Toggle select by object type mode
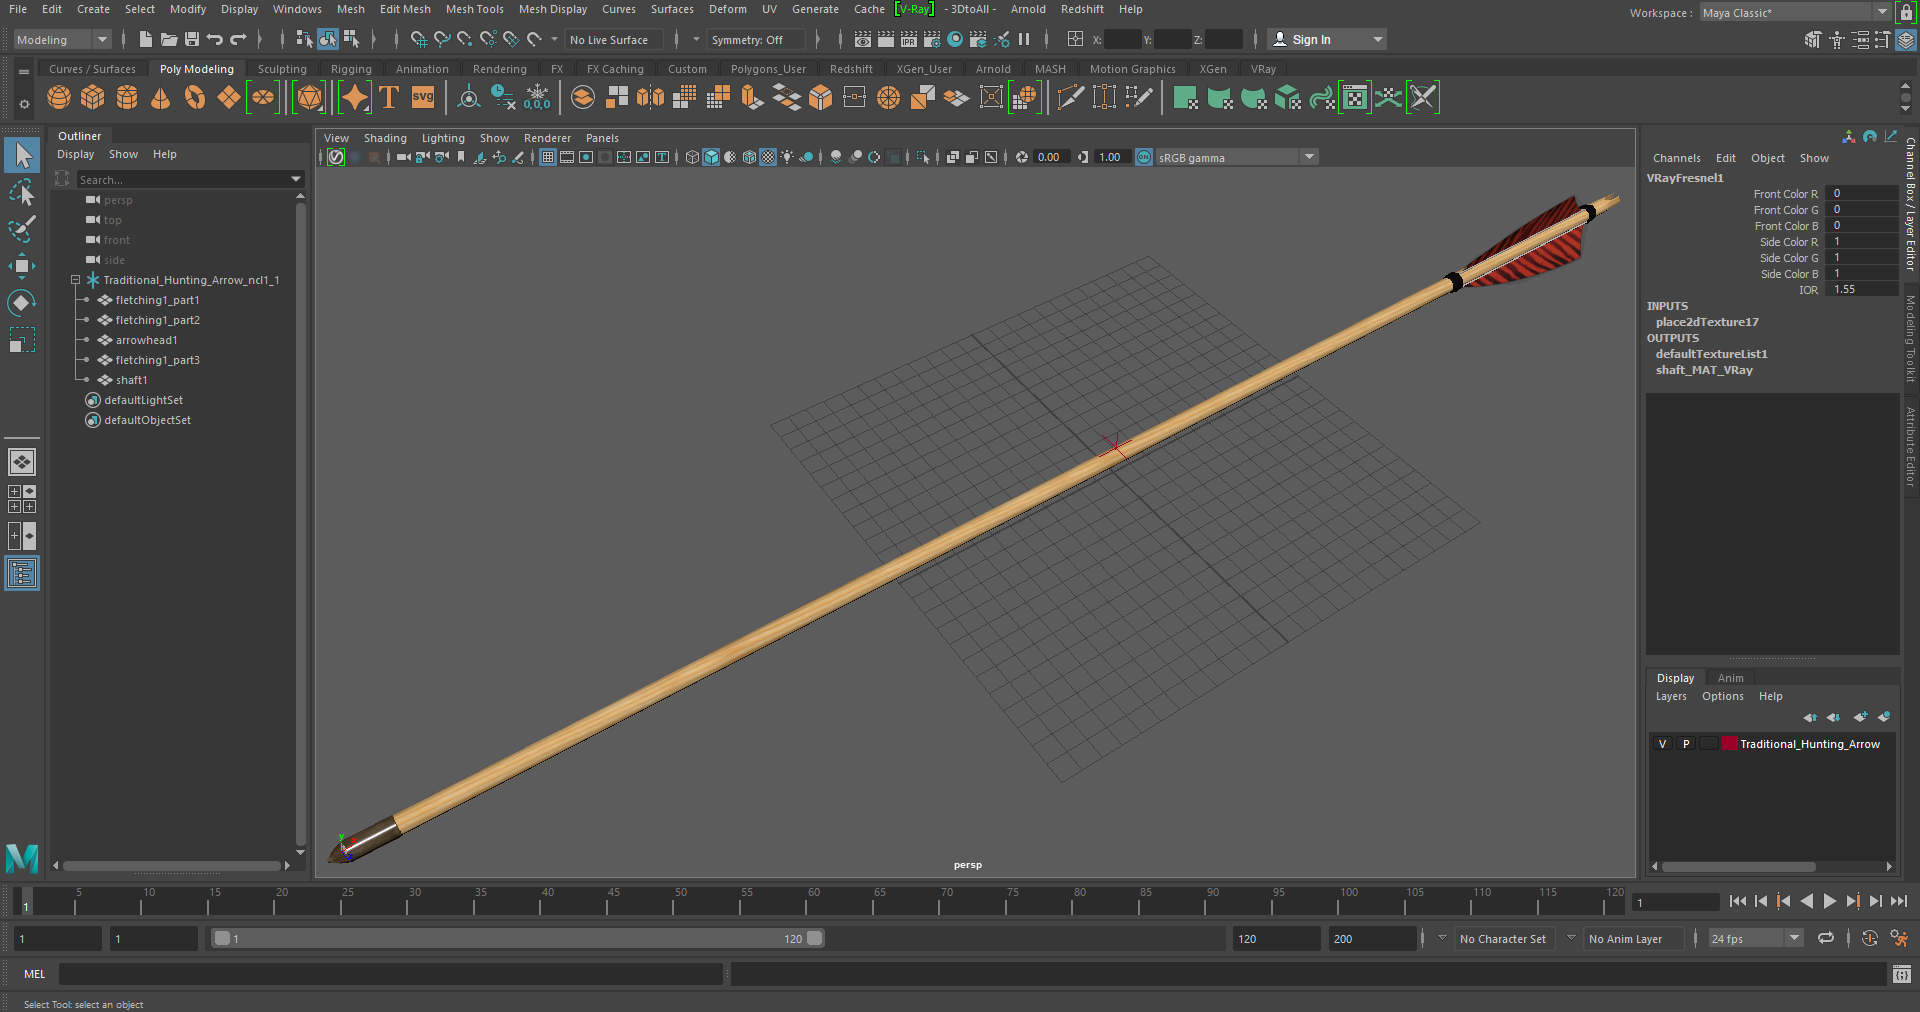Screen dimensions: 1920x1012 click(328, 39)
